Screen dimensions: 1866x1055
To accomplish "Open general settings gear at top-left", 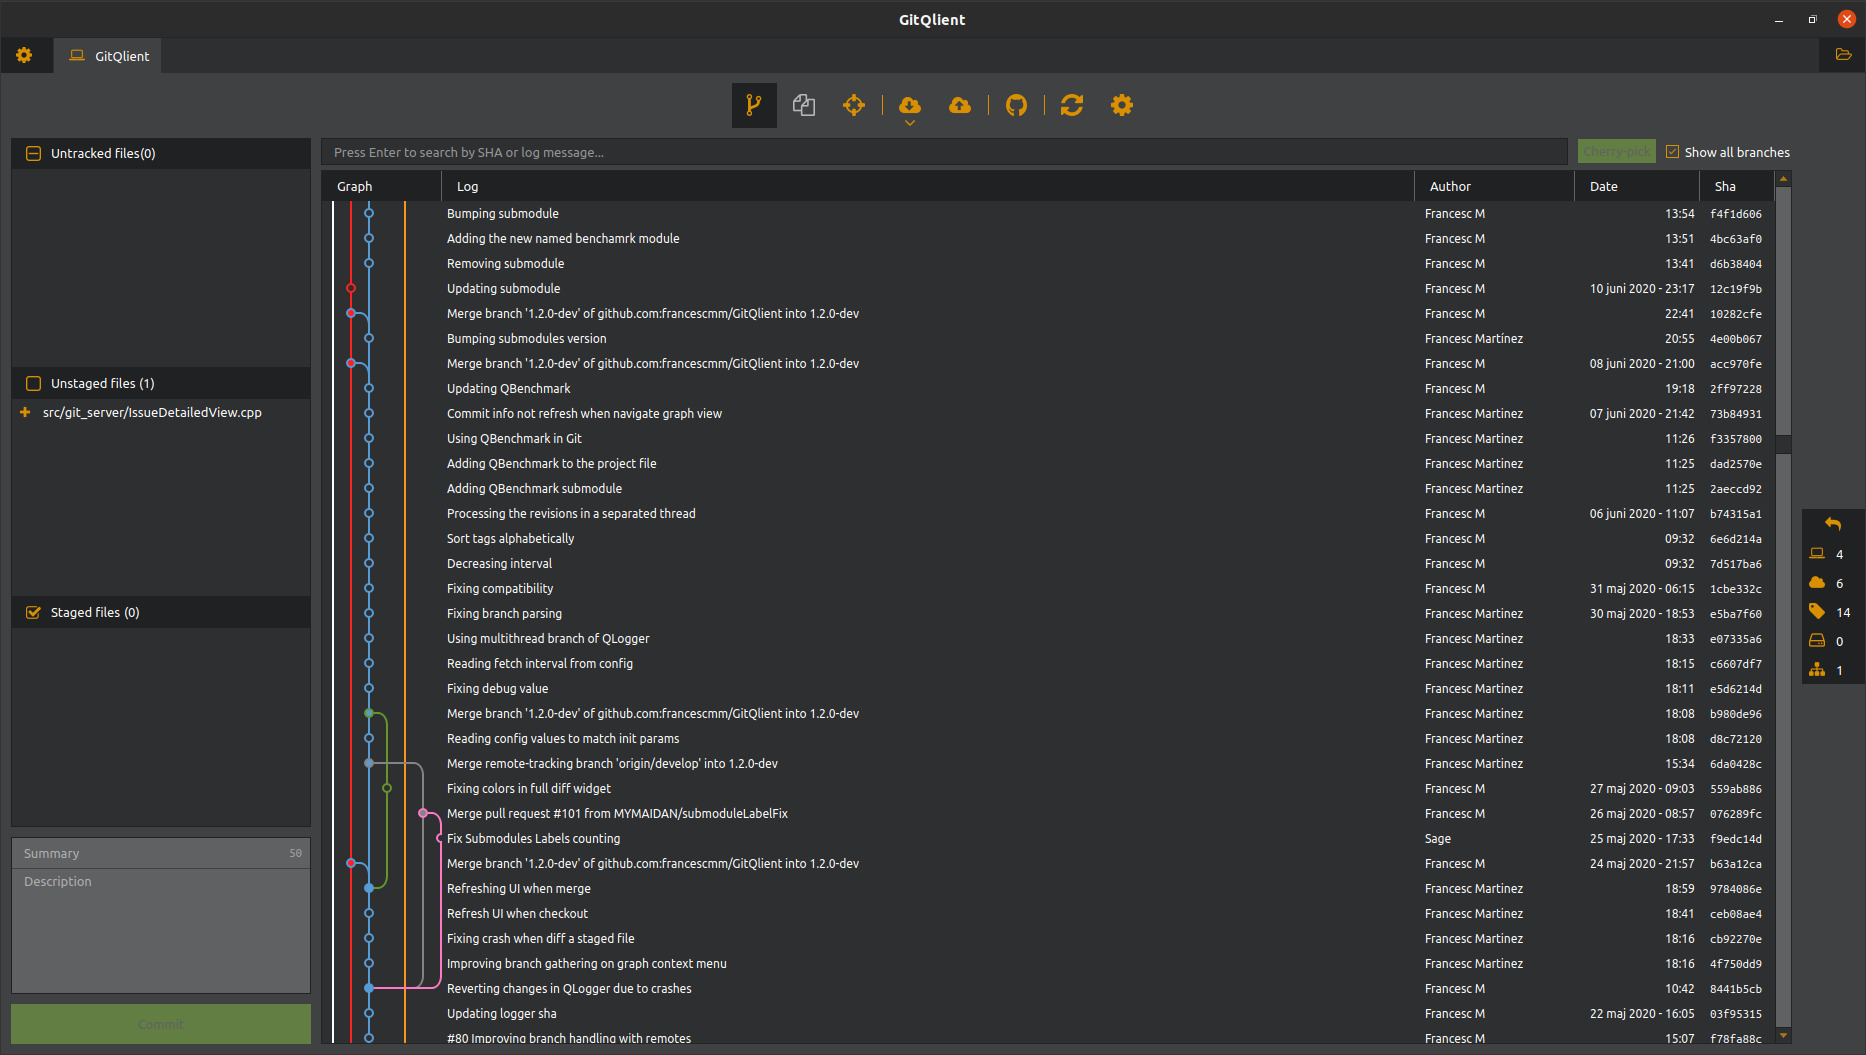I will coord(24,55).
